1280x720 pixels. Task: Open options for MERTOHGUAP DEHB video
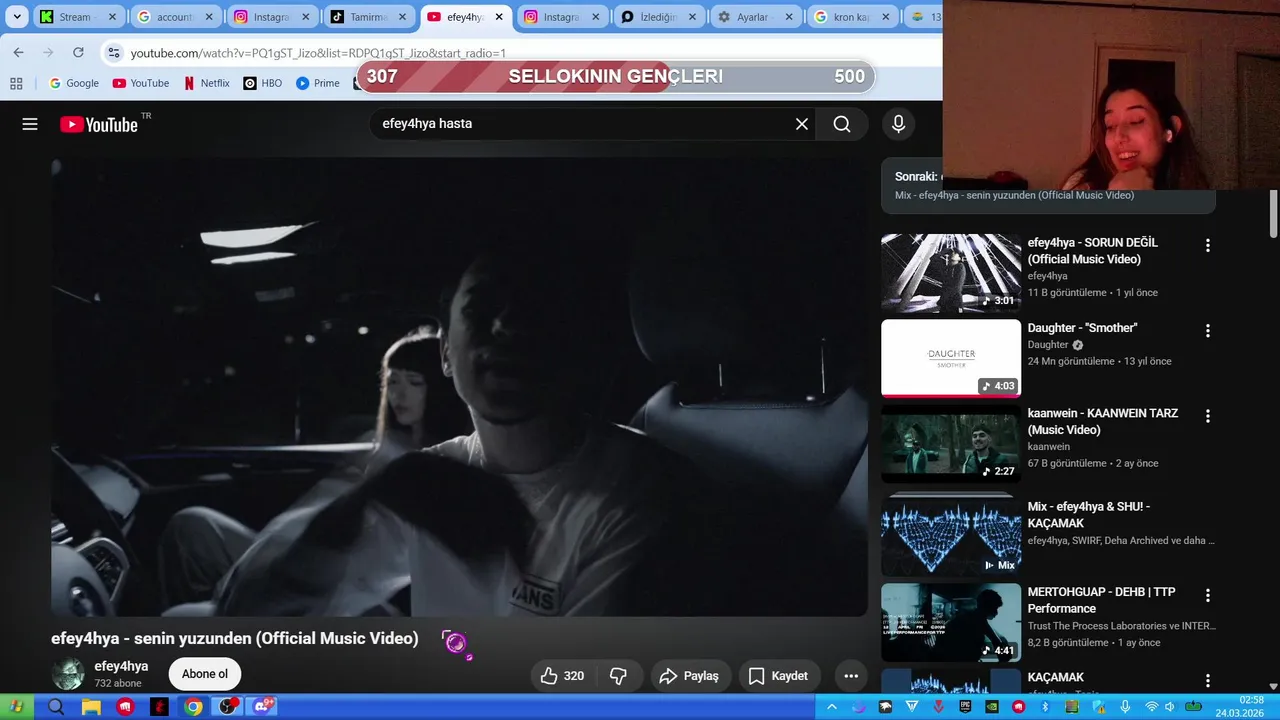click(1207, 595)
